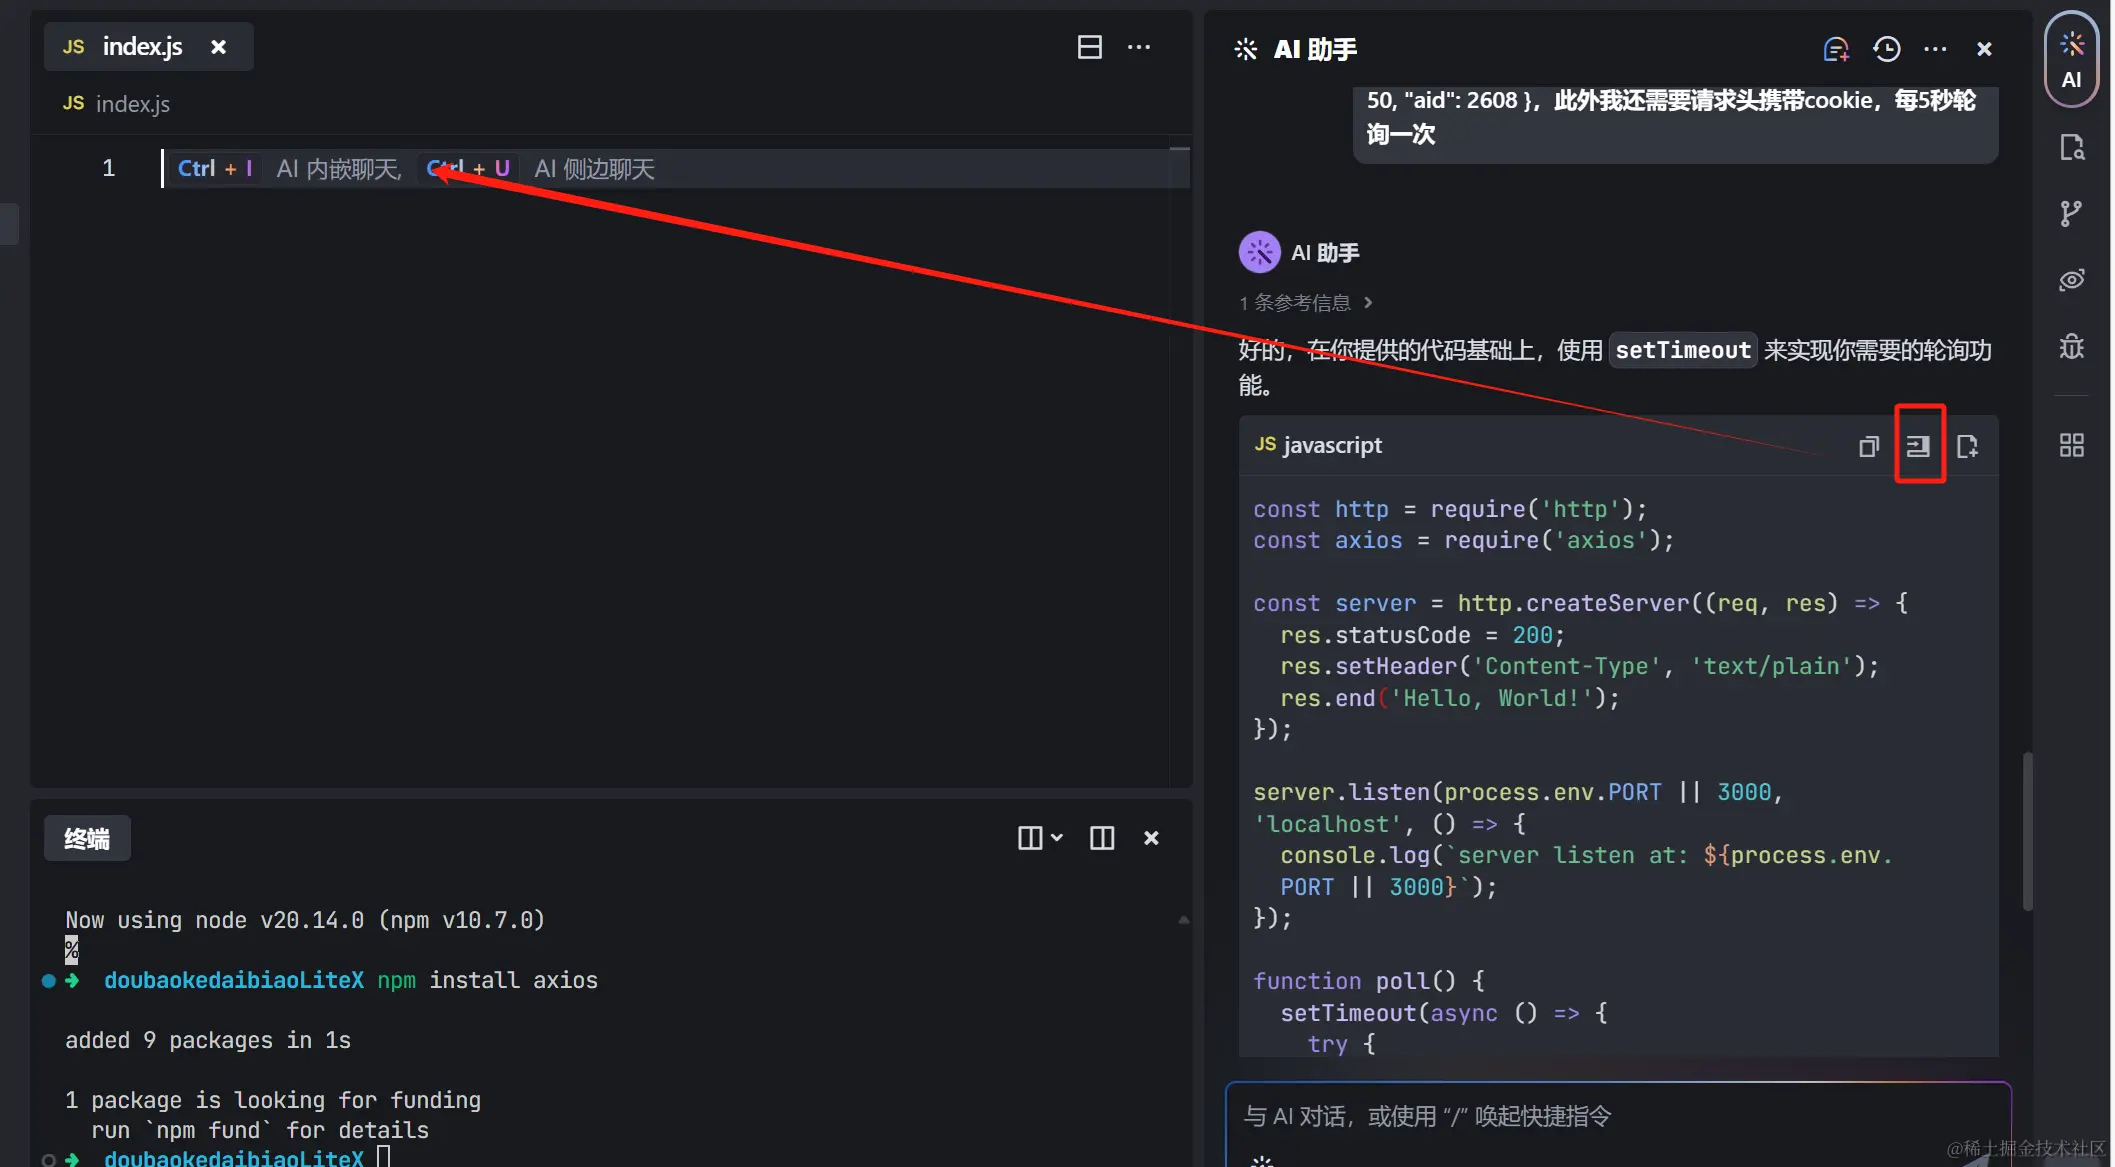Open the editor more actions ellipsis menu
This screenshot has width=2115, height=1167.
1139,47
